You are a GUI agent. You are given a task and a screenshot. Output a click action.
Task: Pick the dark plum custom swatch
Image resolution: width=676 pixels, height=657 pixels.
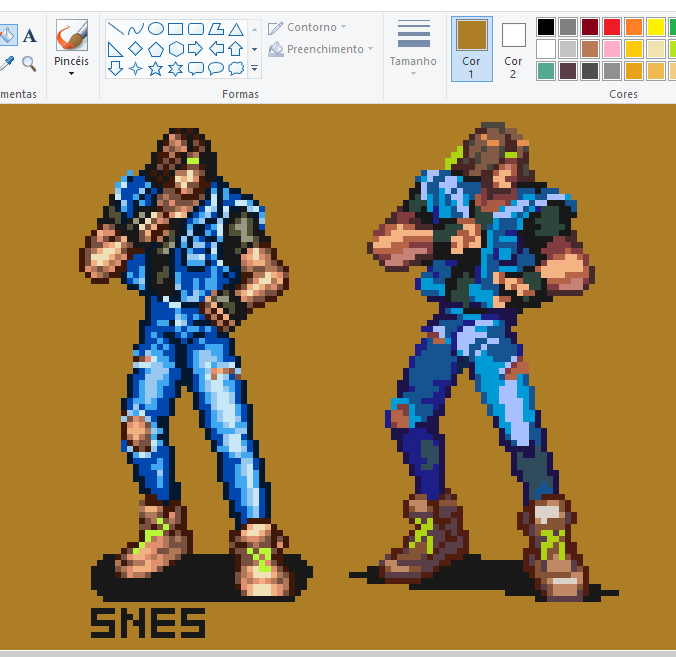click(568, 71)
